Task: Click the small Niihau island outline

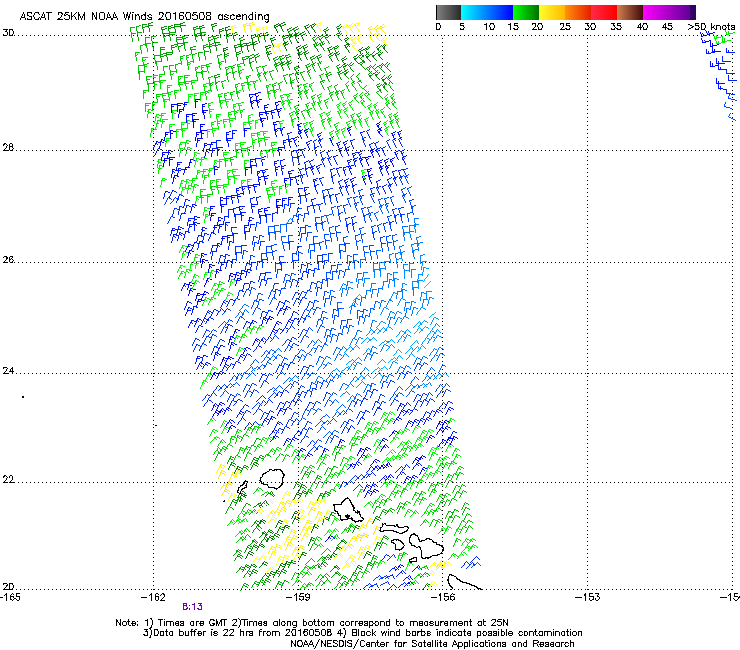Action: coord(243,488)
